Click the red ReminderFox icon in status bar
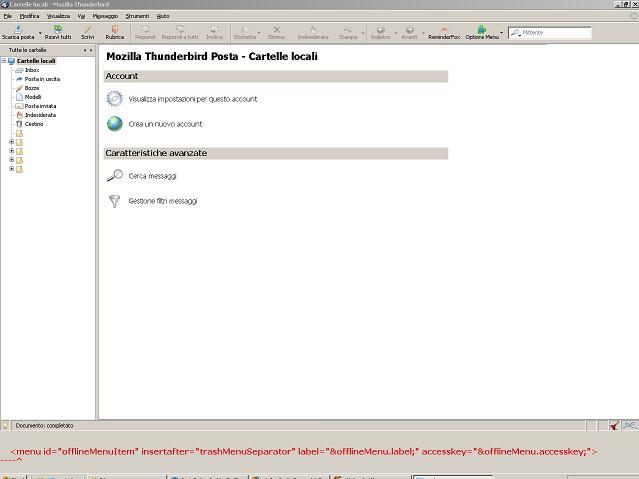The height and width of the screenshot is (479, 639). click(x=614, y=426)
